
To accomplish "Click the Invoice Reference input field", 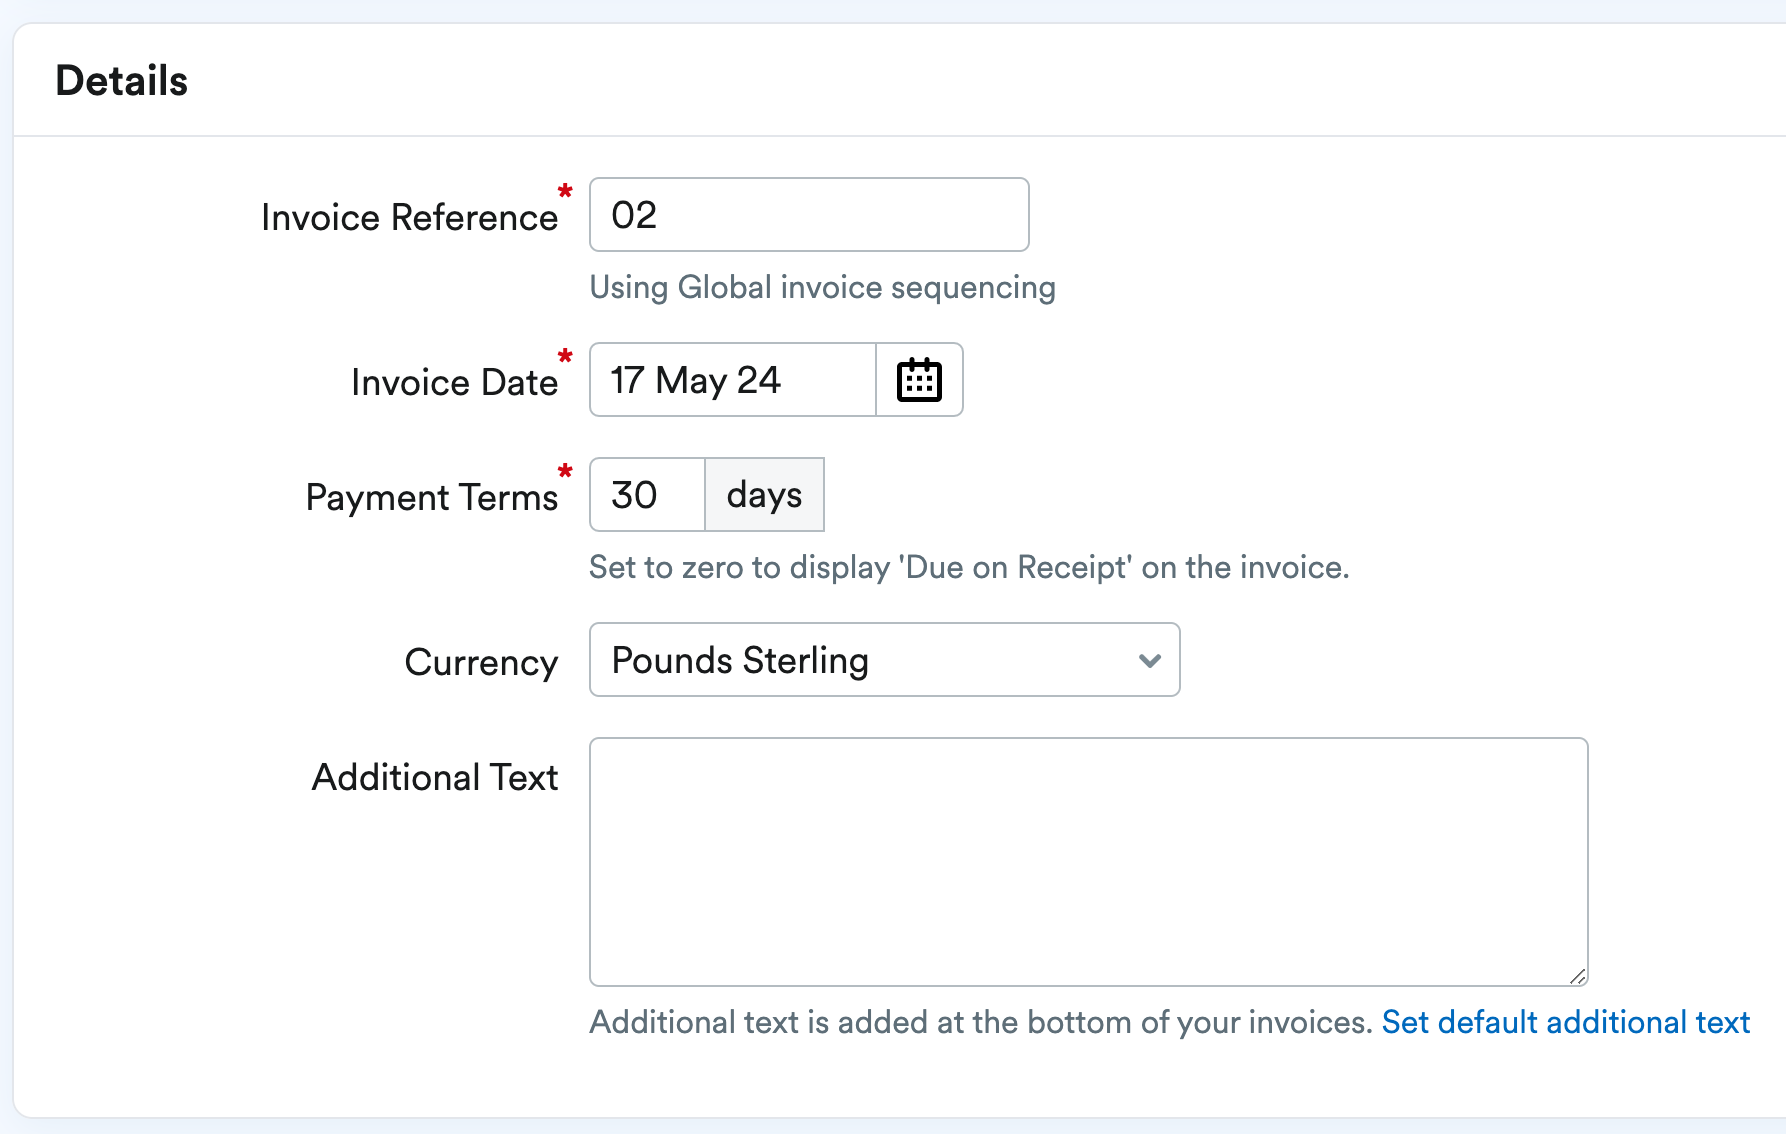I will pos(809,215).
